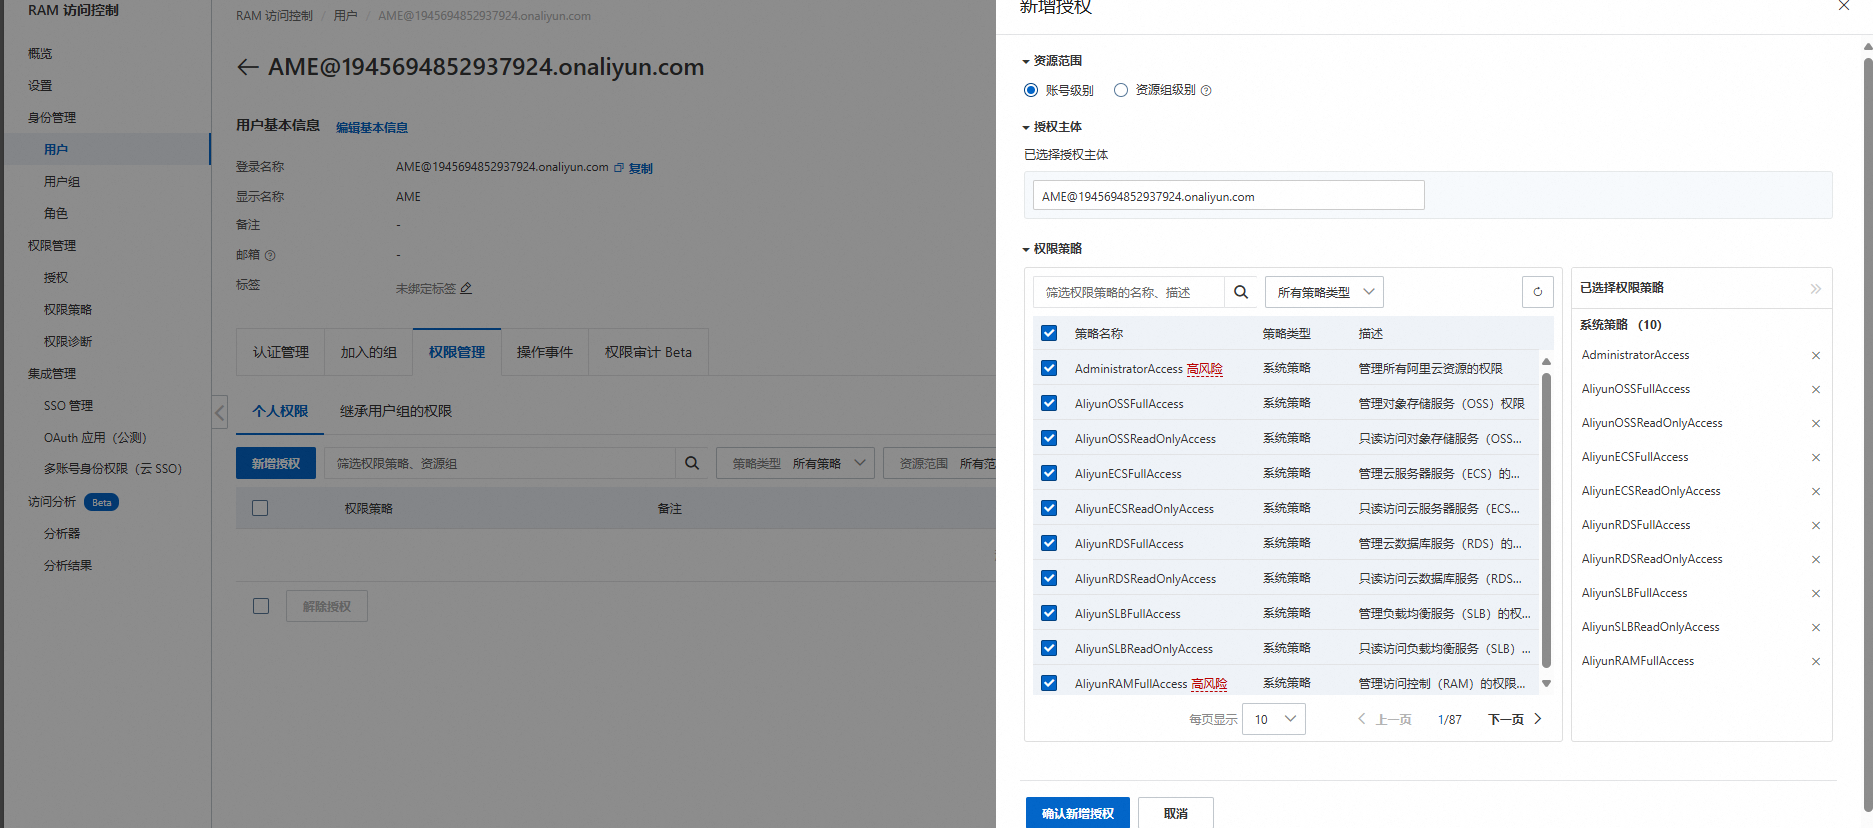Refresh the policy list
Viewport: 1873px width, 828px height.
1538,292
